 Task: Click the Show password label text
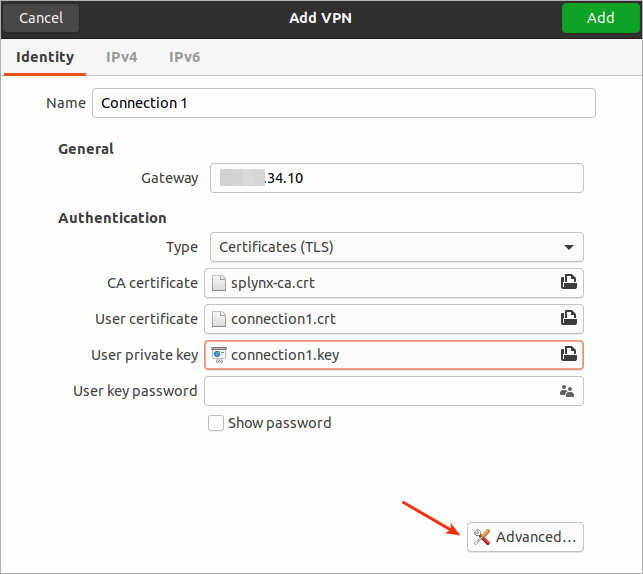[x=280, y=423]
